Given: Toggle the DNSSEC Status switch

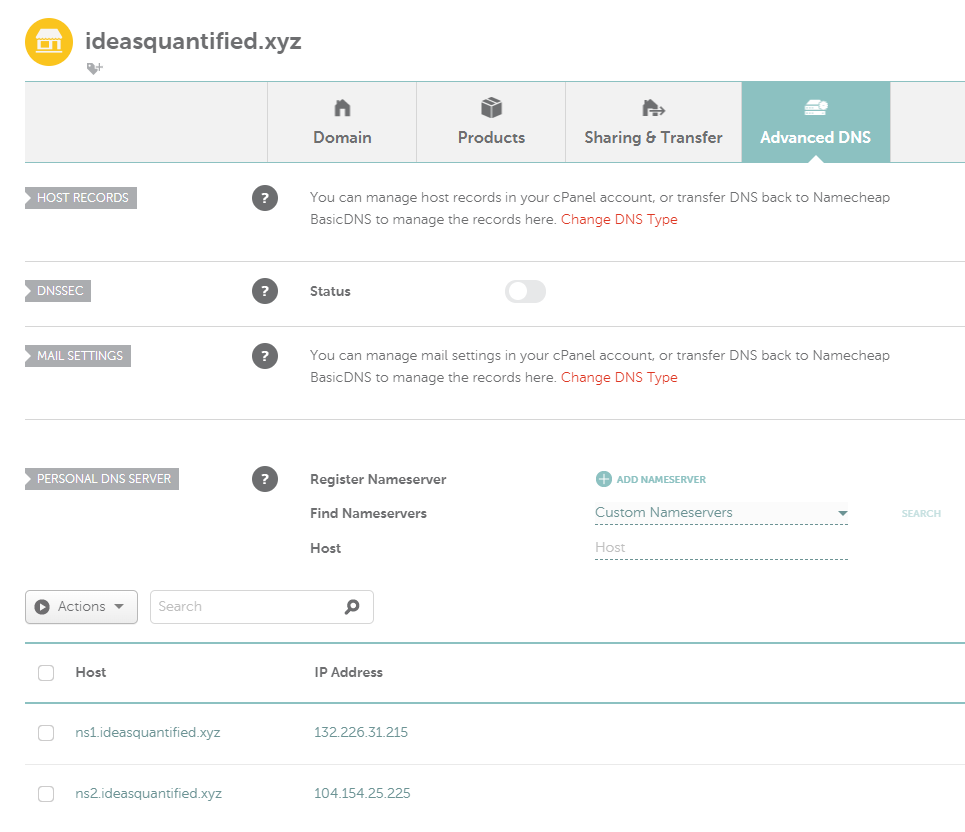Looking at the screenshot, I should tap(525, 291).
